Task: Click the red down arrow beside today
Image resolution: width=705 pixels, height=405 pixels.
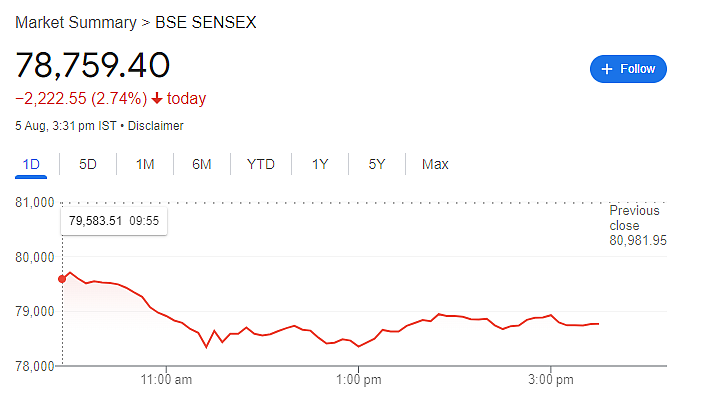Action: point(156,98)
